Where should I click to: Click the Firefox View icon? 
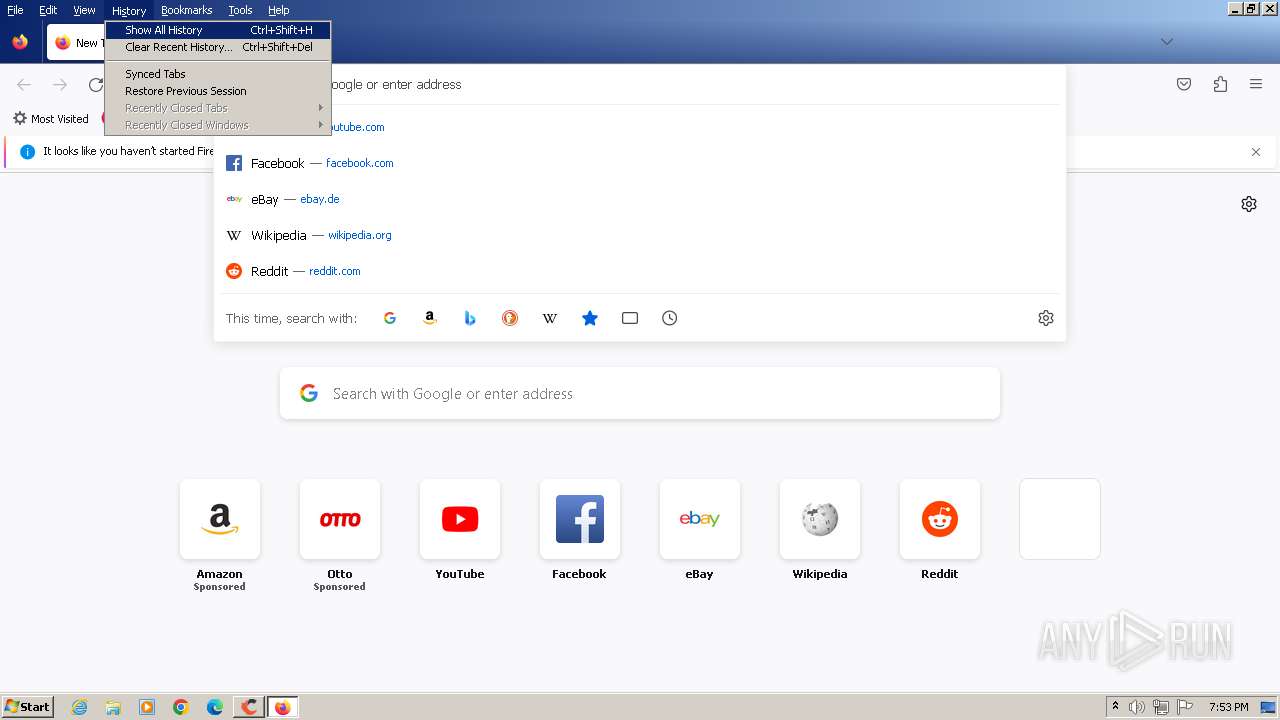click(x=20, y=42)
